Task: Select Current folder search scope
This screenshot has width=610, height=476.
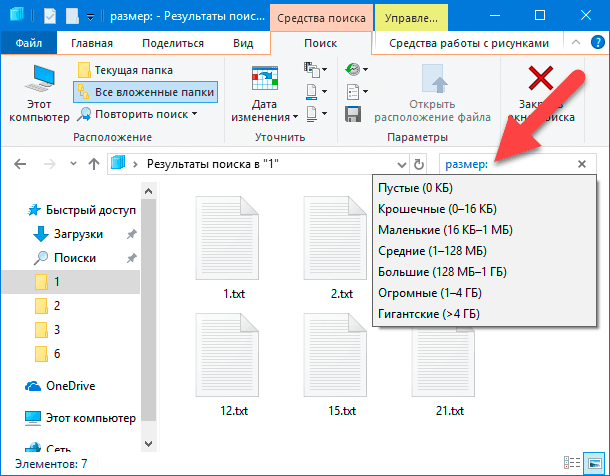Action: 125,70
